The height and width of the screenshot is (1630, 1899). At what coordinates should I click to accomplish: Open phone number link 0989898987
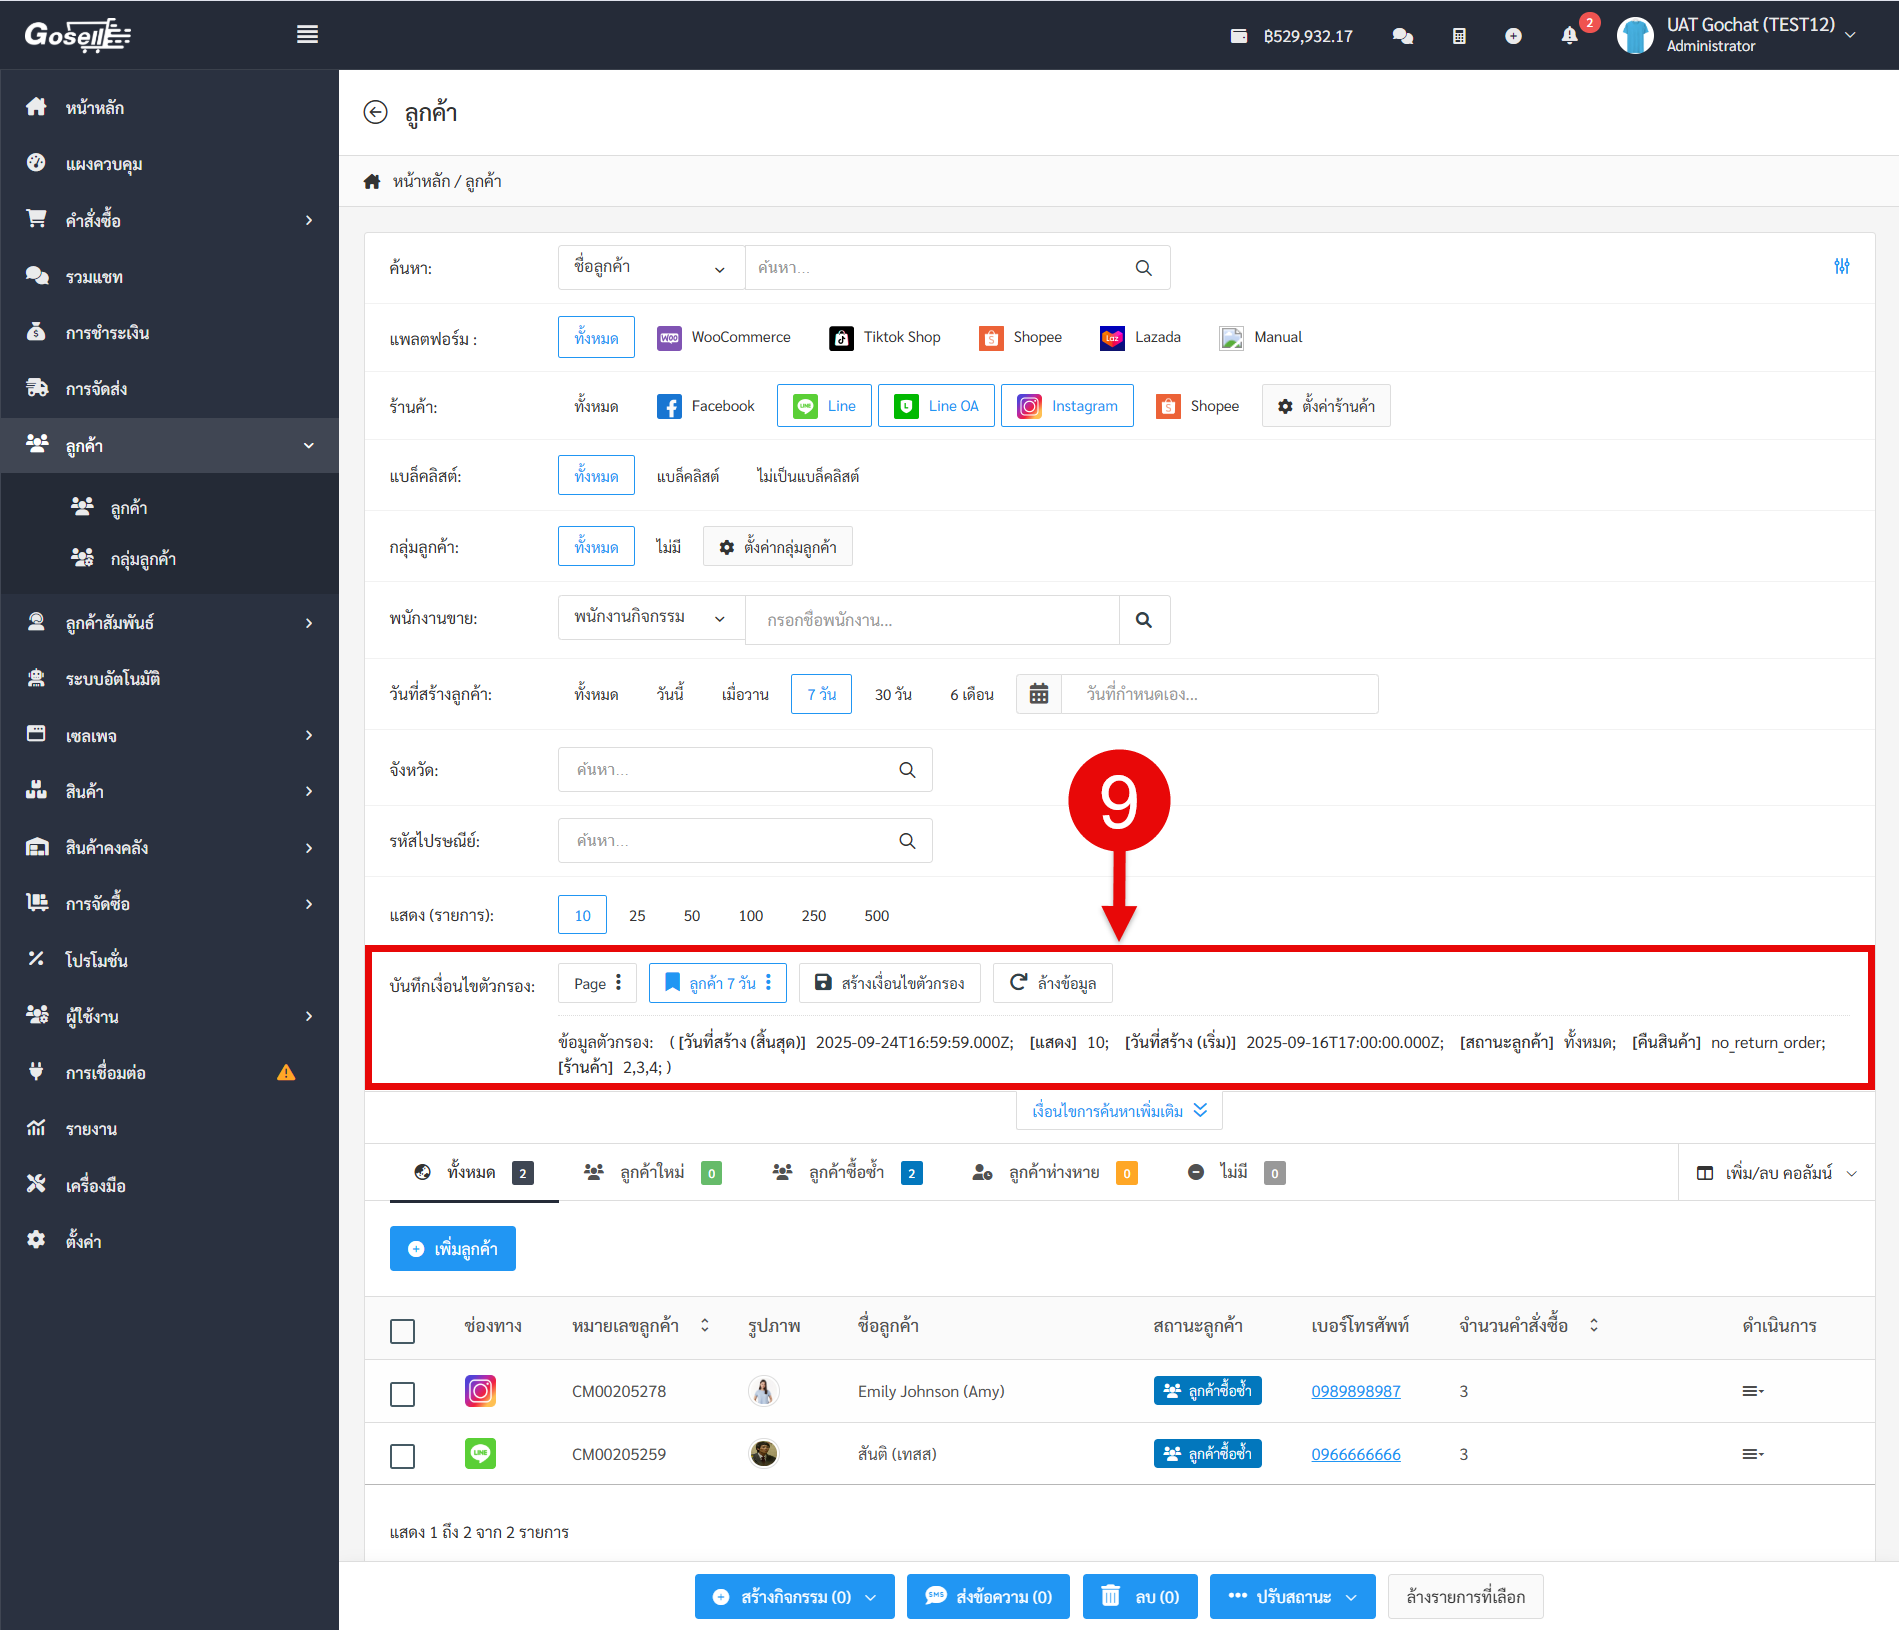(x=1355, y=1391)
